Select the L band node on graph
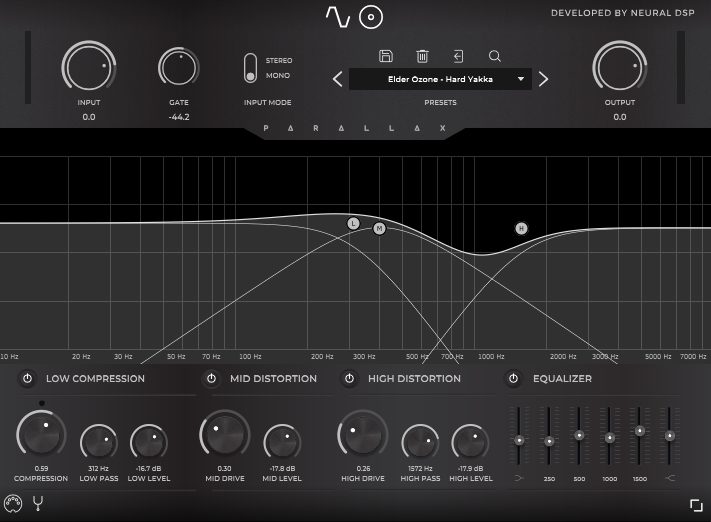This screenshot has width=711, height=522. (x=353, y=223)
